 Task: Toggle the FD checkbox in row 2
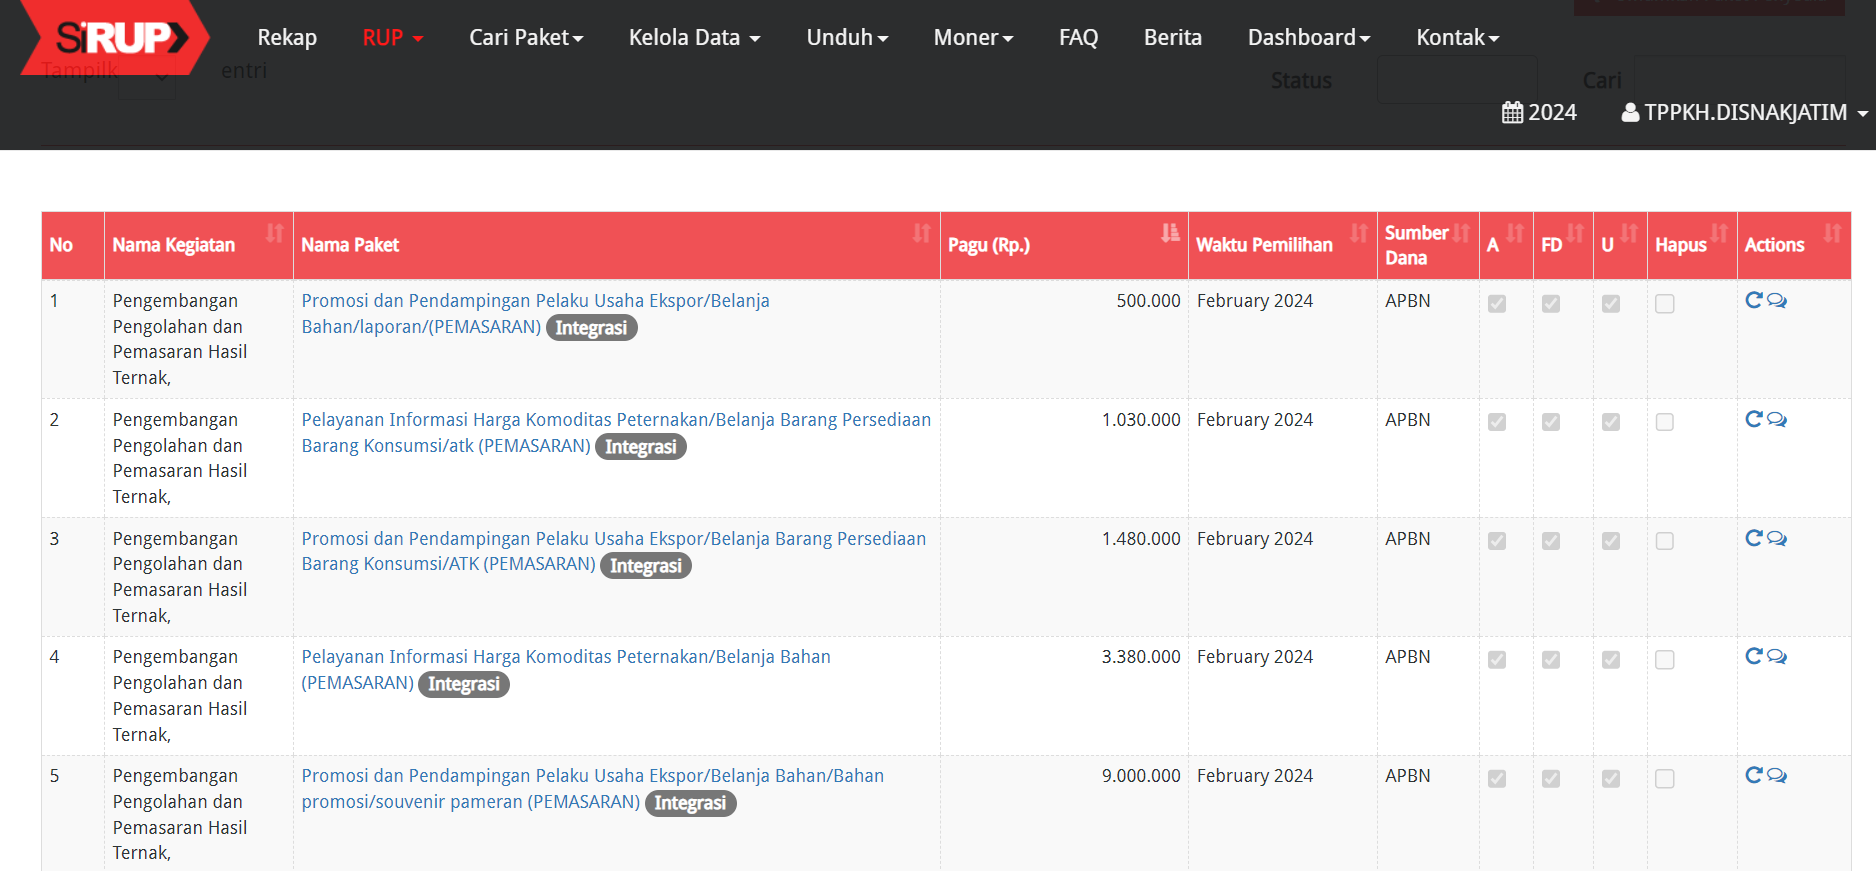click(1551, 422)
